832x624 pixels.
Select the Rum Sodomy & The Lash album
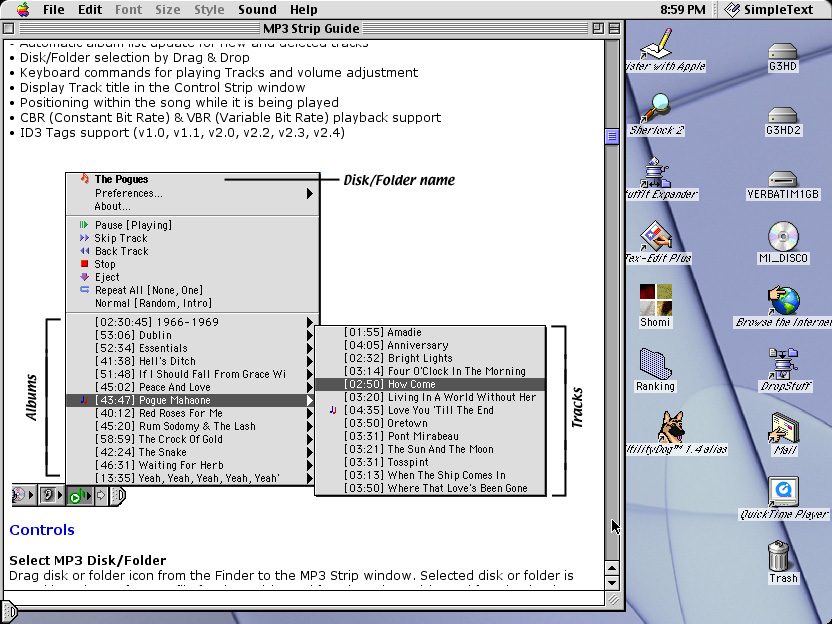(x=192, y=426)
